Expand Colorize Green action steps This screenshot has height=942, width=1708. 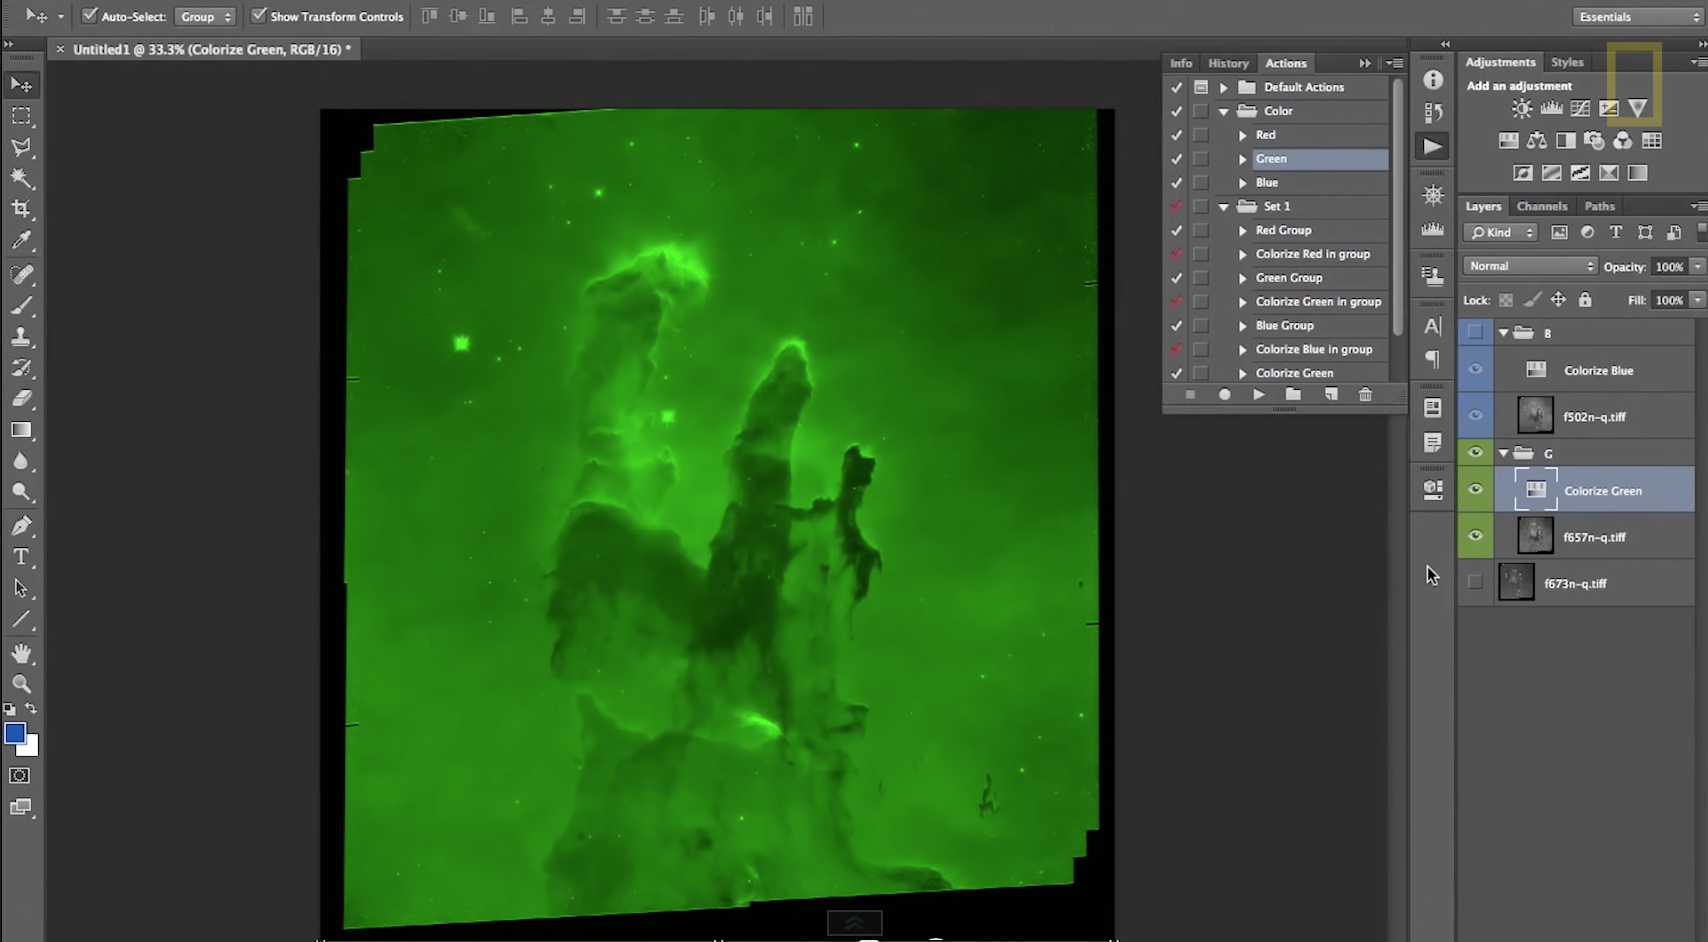point(1242,374)
